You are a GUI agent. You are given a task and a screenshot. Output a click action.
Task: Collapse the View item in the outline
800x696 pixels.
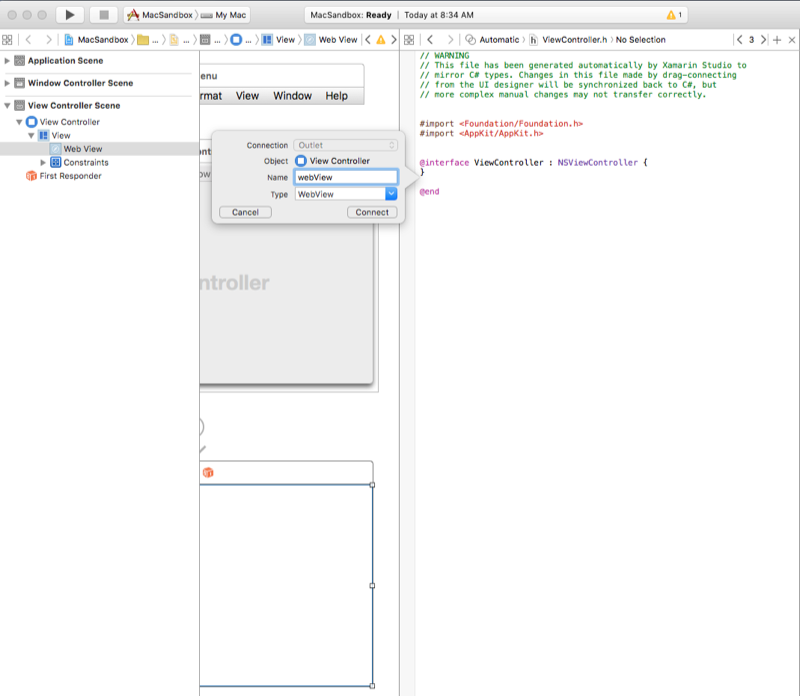coord(31,136)
